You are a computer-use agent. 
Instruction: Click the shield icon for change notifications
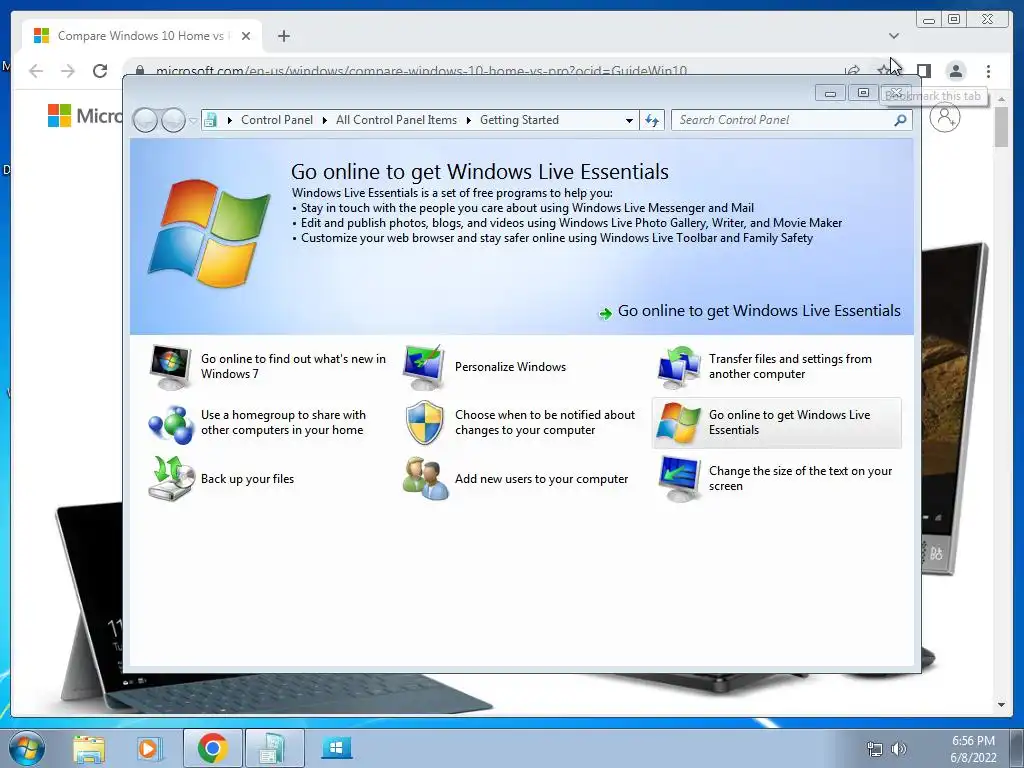click(x=424, y=423)
